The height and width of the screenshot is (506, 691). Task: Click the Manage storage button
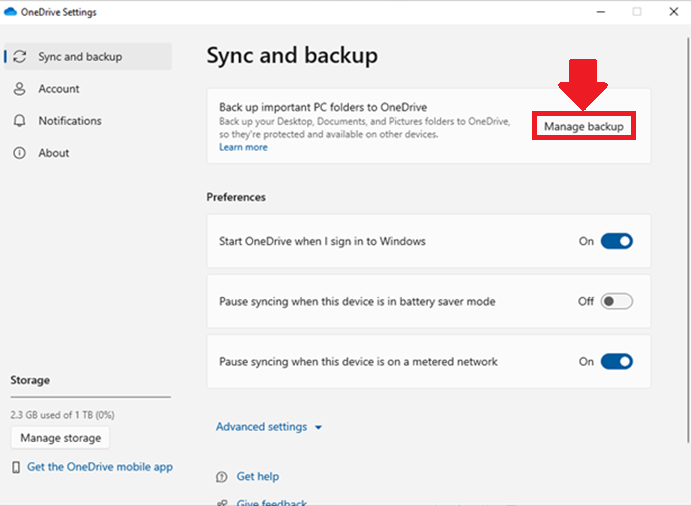pyautogui.click(x=60, y=438)
